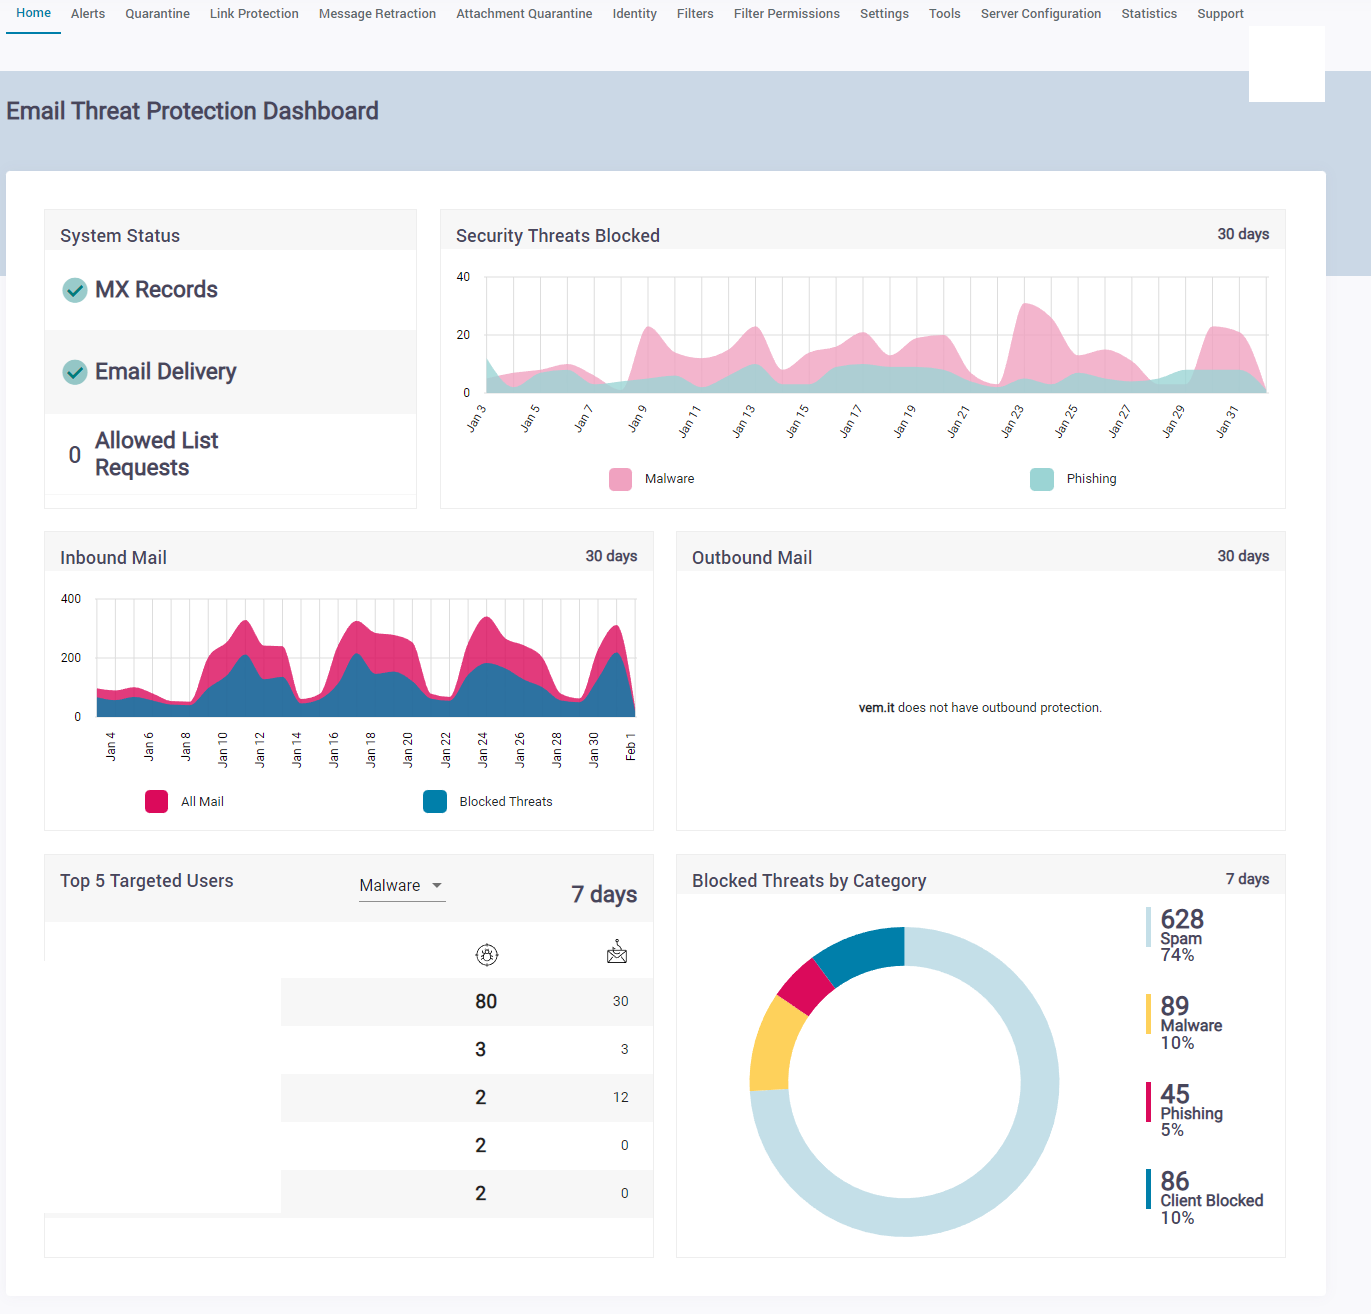Viewport: 1371px width, 1314px height.
Task: Click the Spam bar marker in category legend
Action: [x=1148, y=927]
